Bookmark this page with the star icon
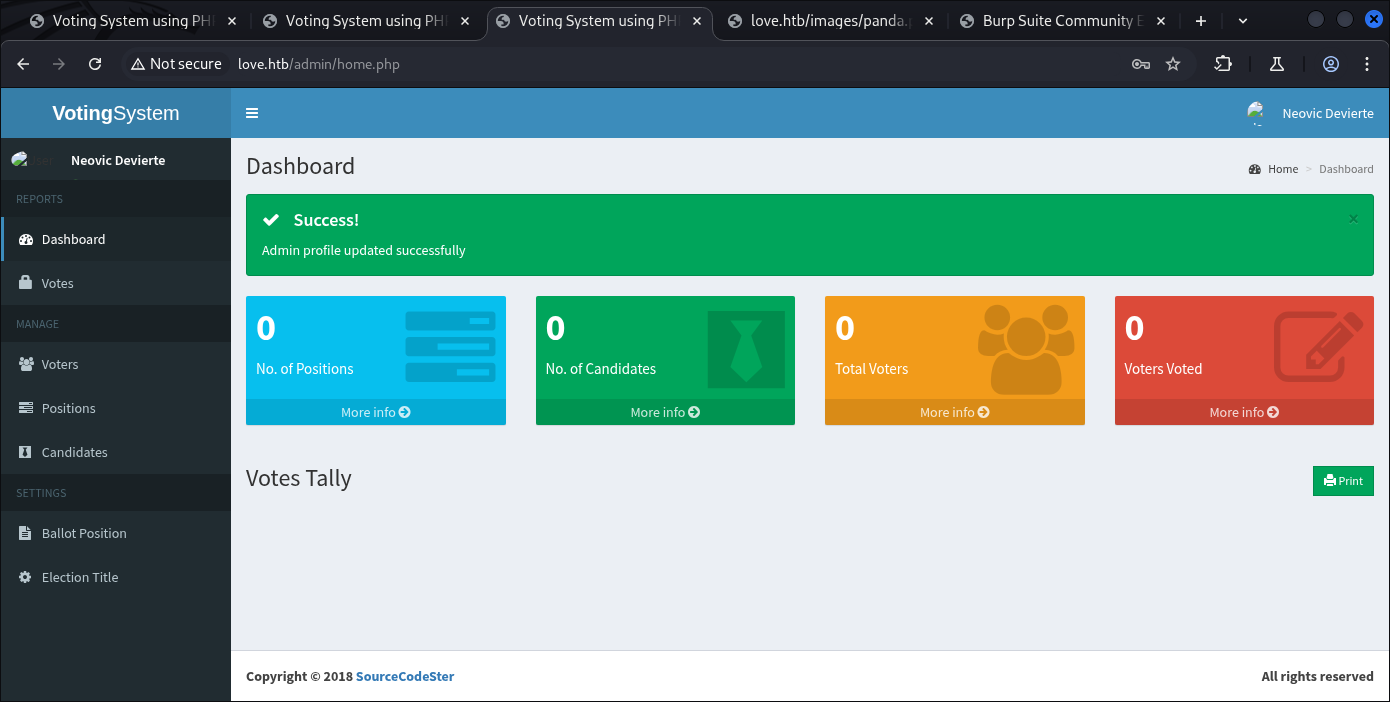Viewport: 1390px width, 702px height. 1173,64
